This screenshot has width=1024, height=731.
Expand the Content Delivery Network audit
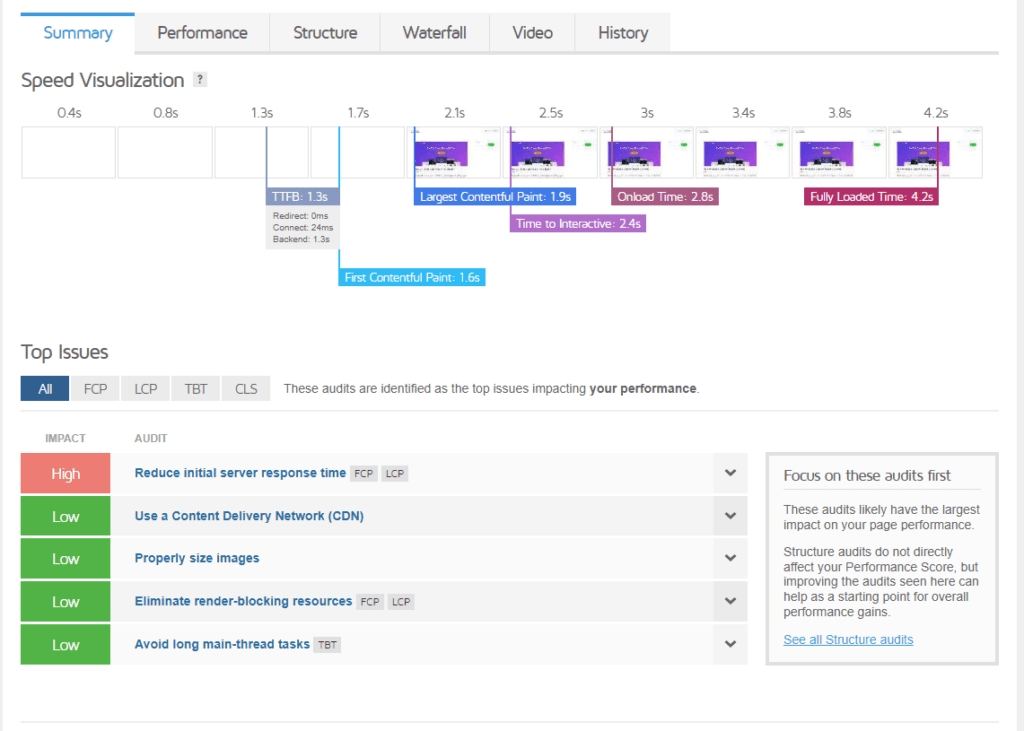730,516
